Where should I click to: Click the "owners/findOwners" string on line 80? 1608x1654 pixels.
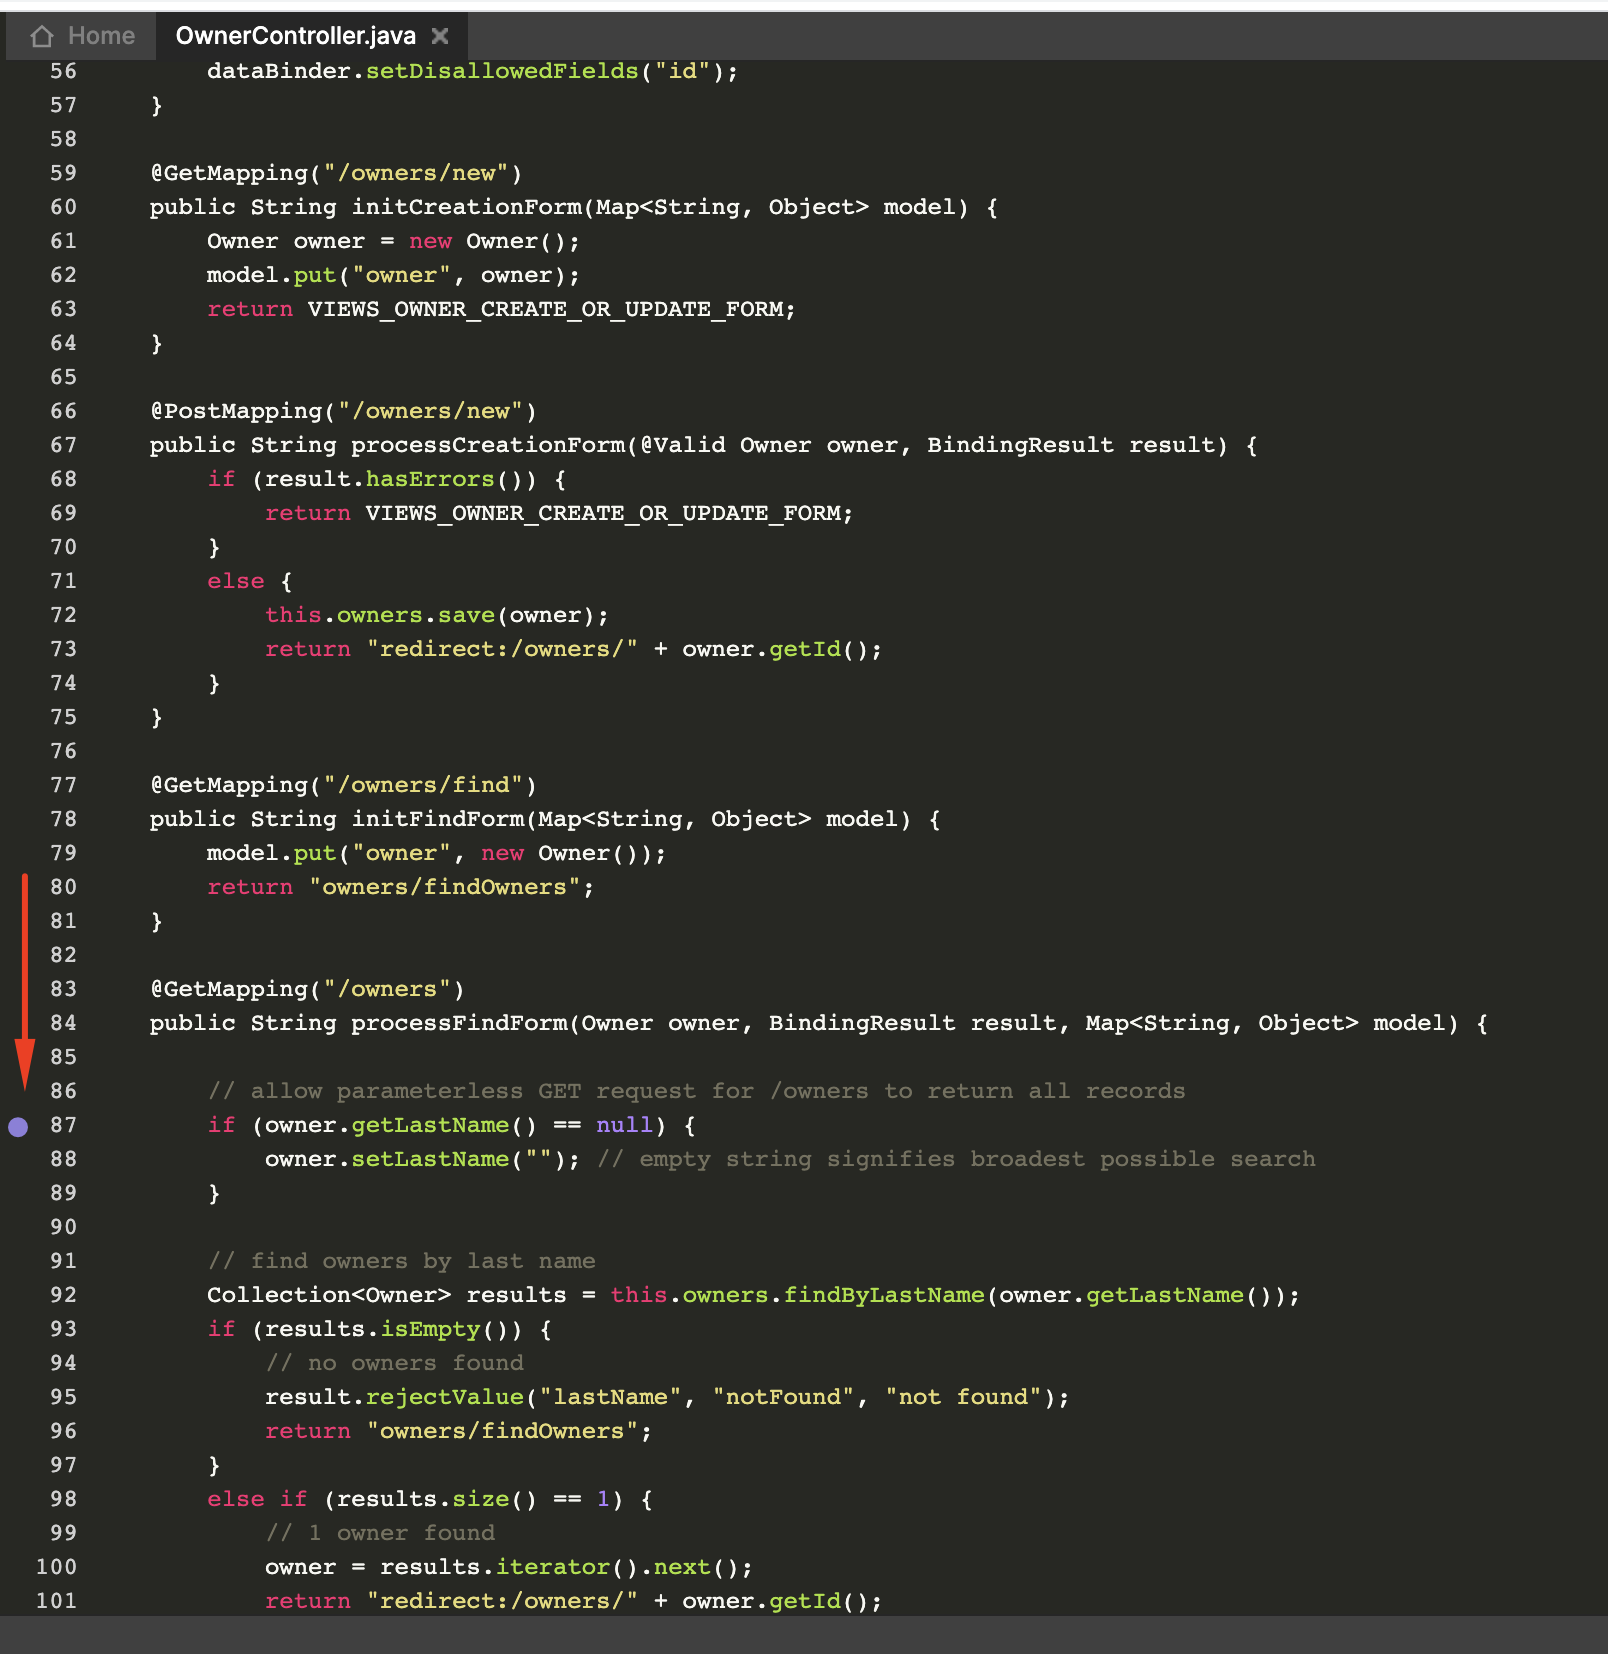[x=444, y=887]
